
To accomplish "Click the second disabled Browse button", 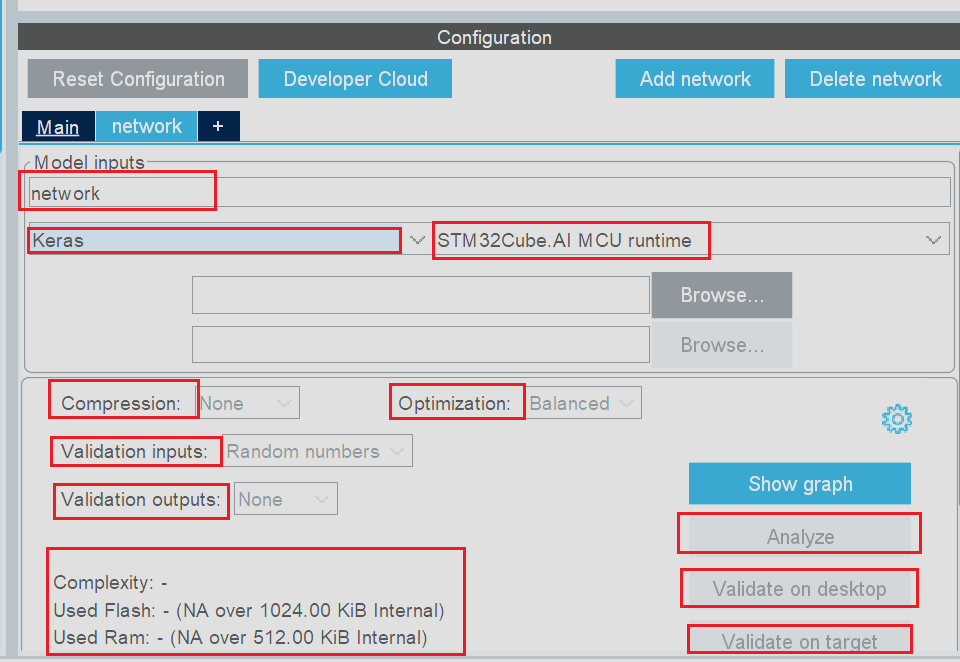I will point(722,345).
